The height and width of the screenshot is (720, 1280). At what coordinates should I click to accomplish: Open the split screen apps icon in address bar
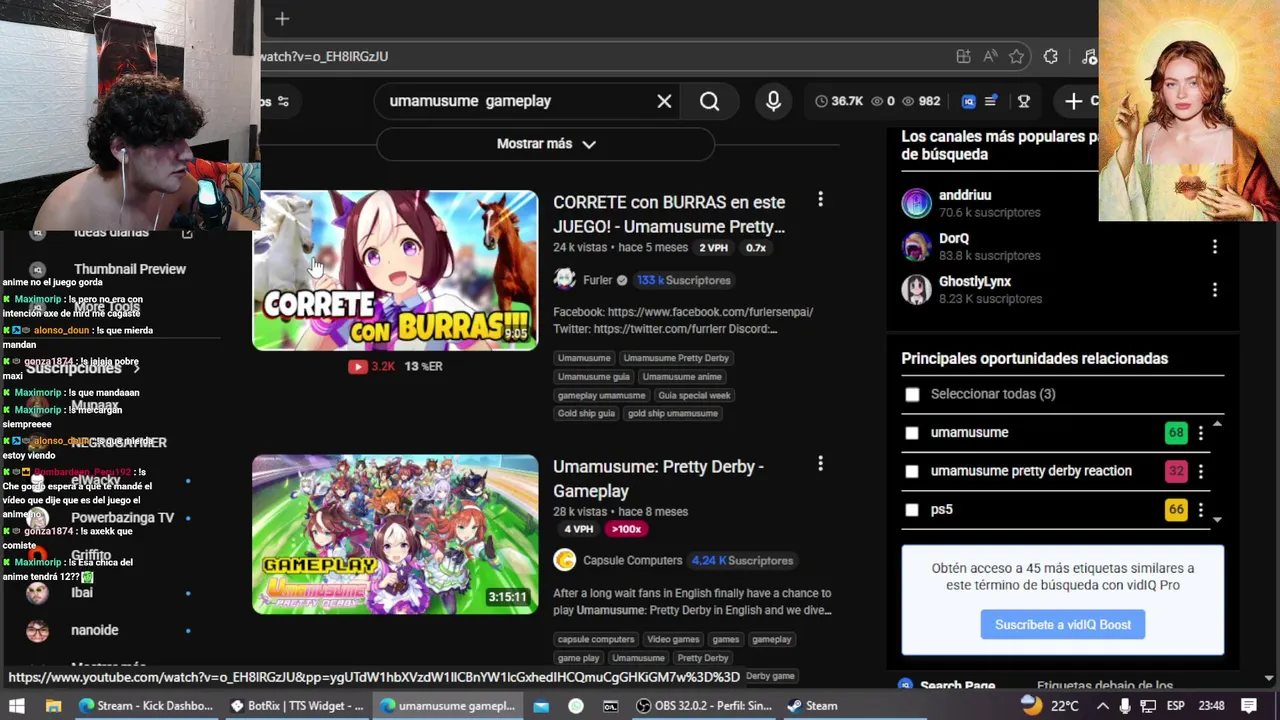coord(963,57)
